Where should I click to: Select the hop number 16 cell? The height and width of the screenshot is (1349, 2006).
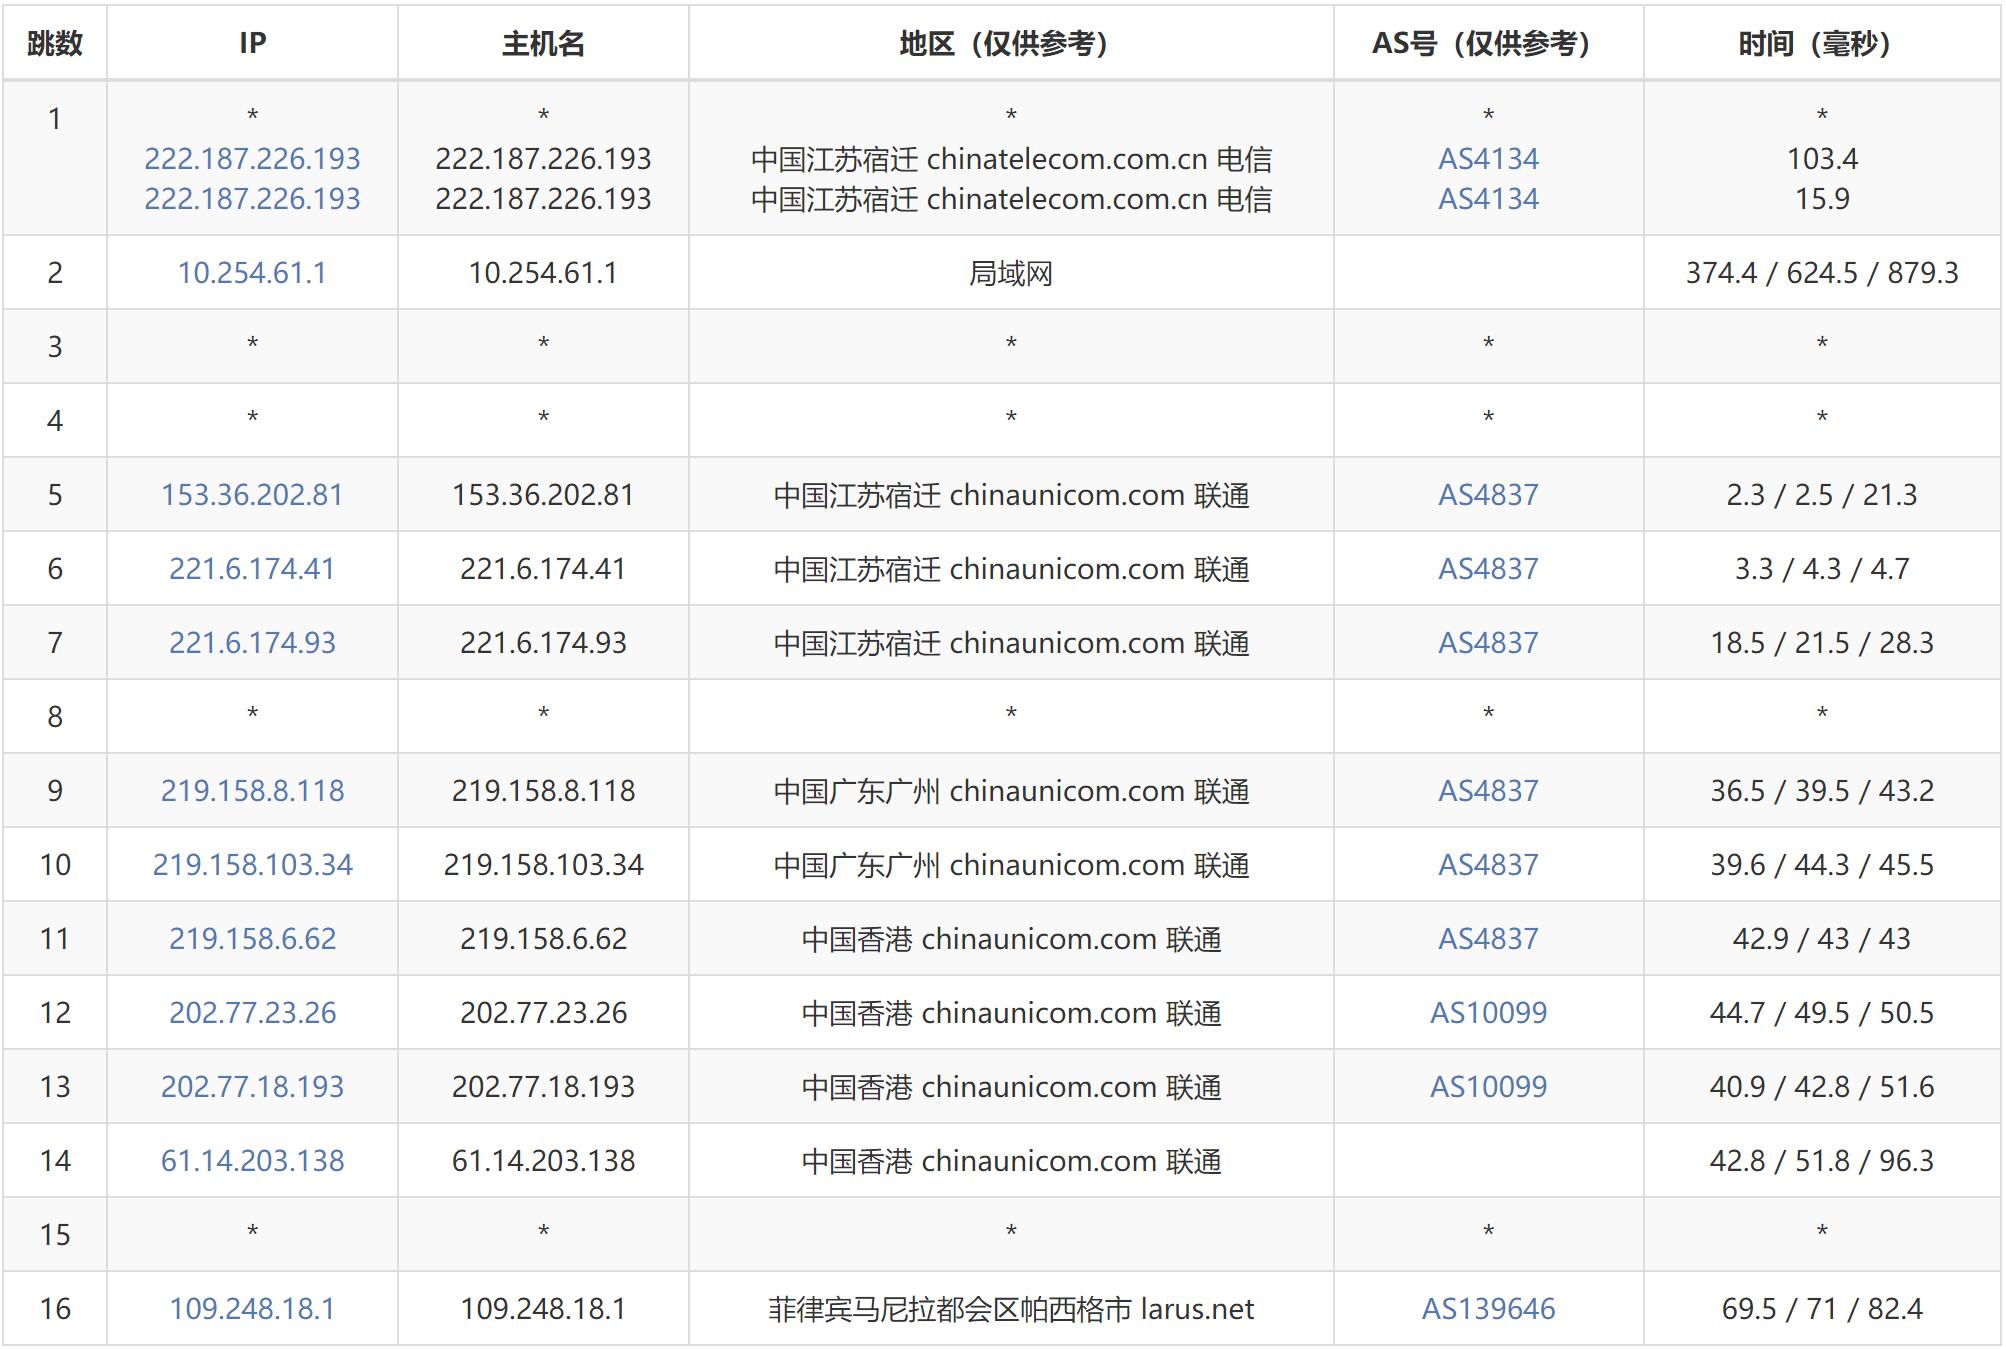point(55,1309)
